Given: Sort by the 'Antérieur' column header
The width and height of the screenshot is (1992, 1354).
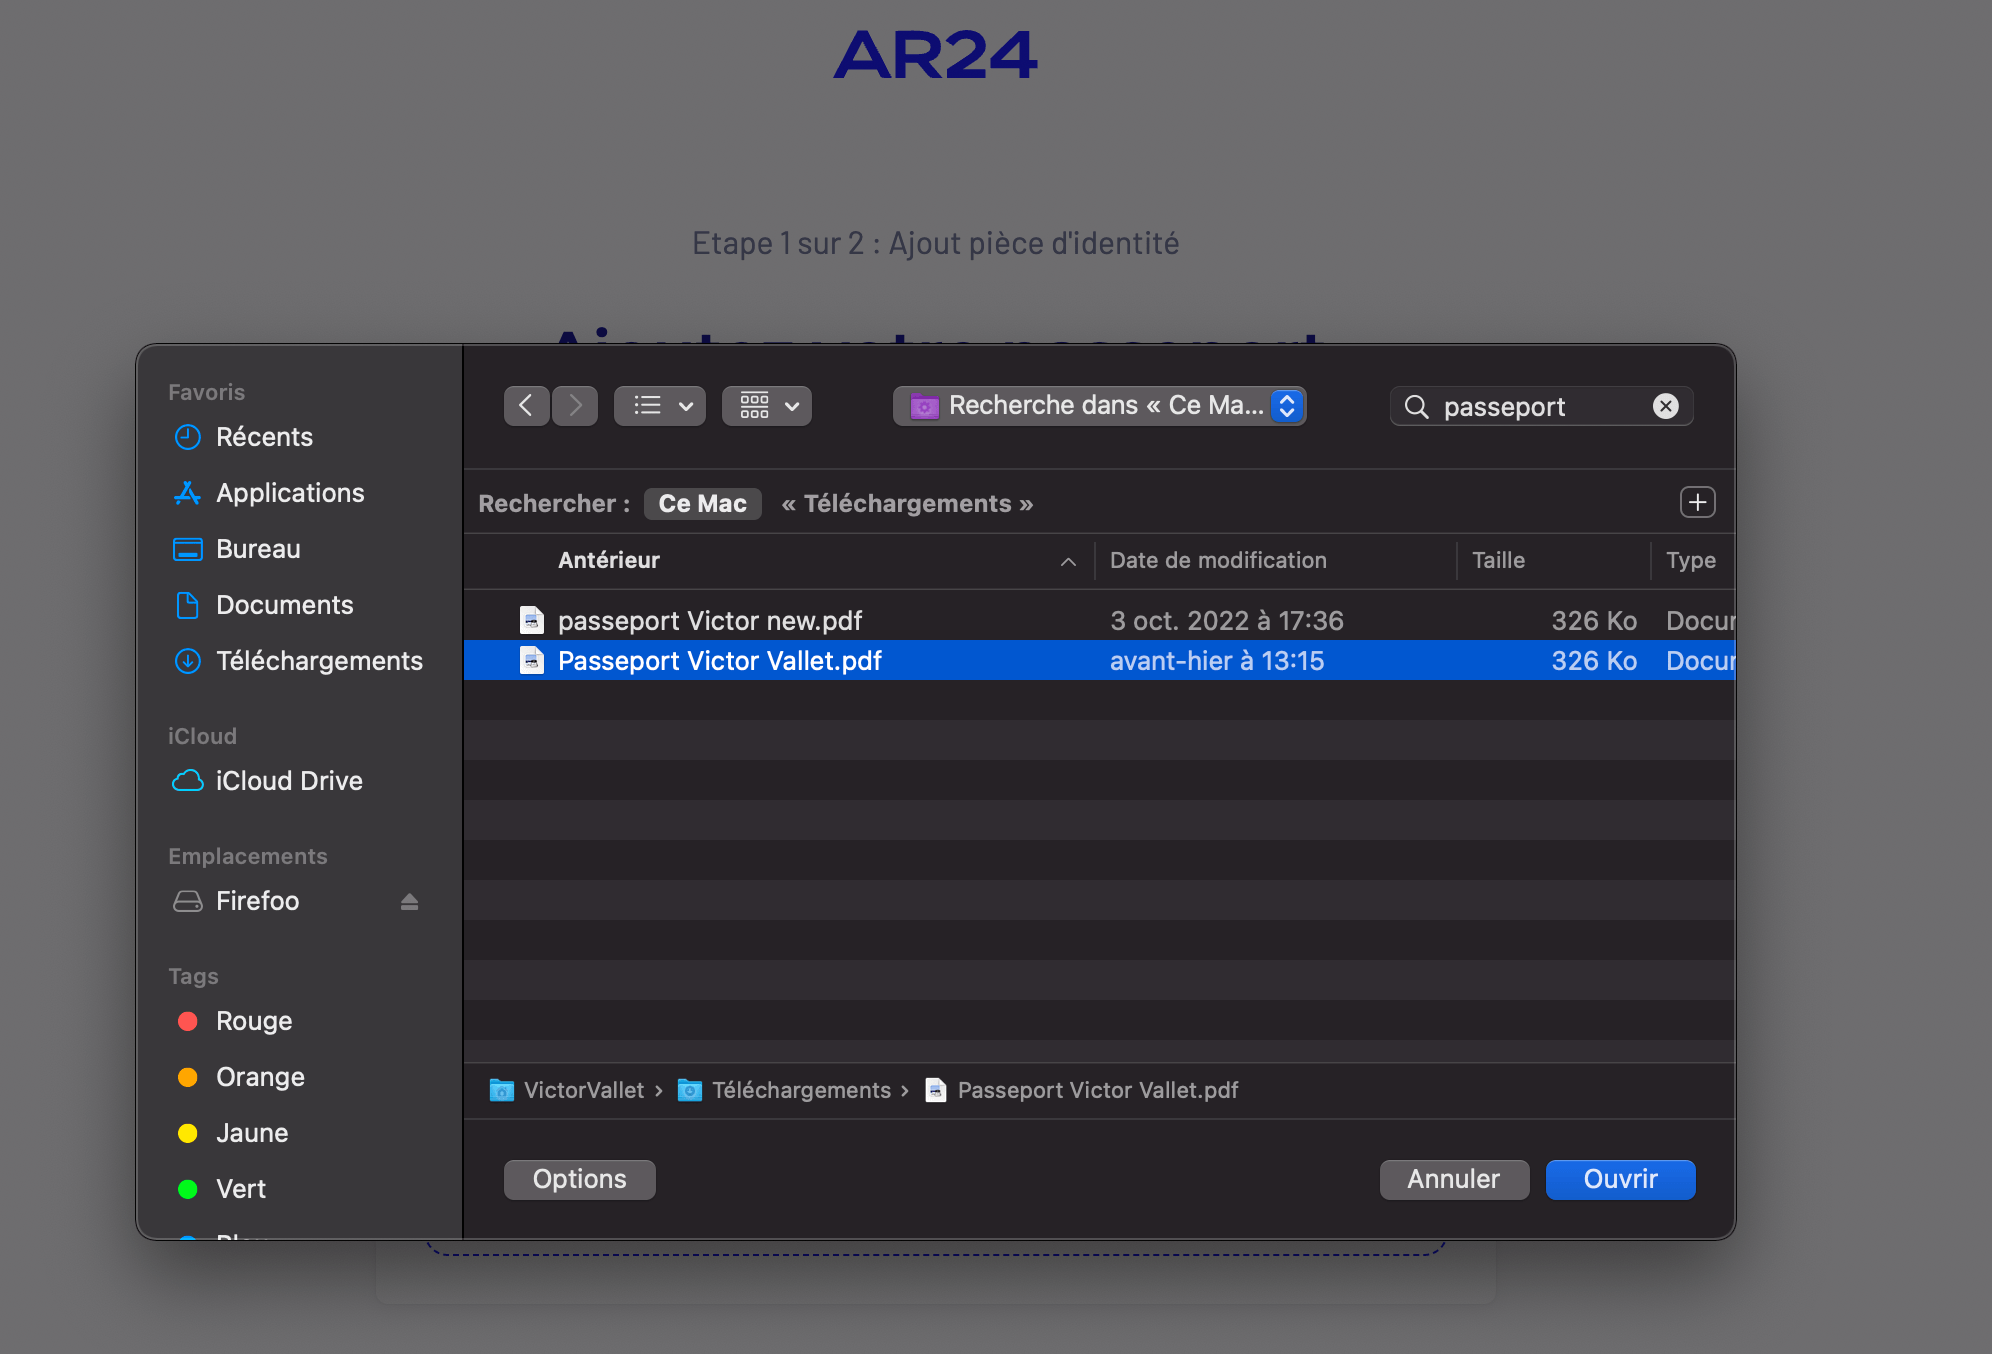Looking at the screenshot, I should pos(609,560).
